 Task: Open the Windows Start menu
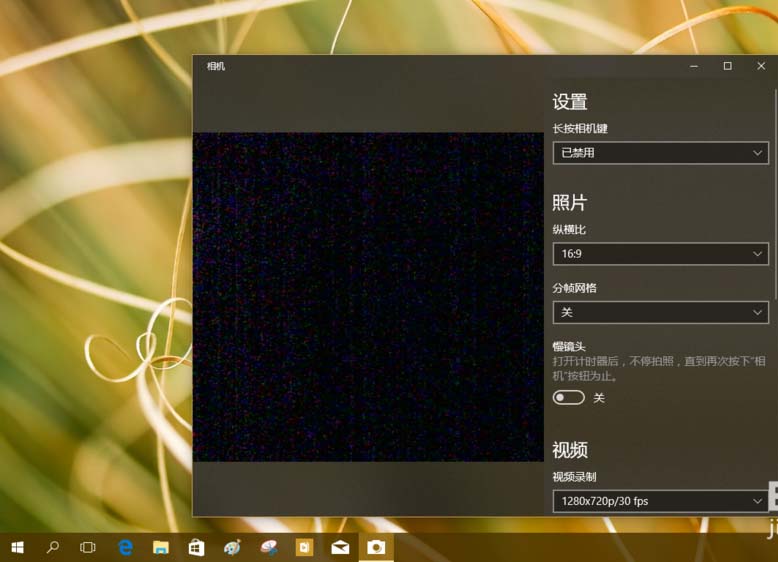17,547
